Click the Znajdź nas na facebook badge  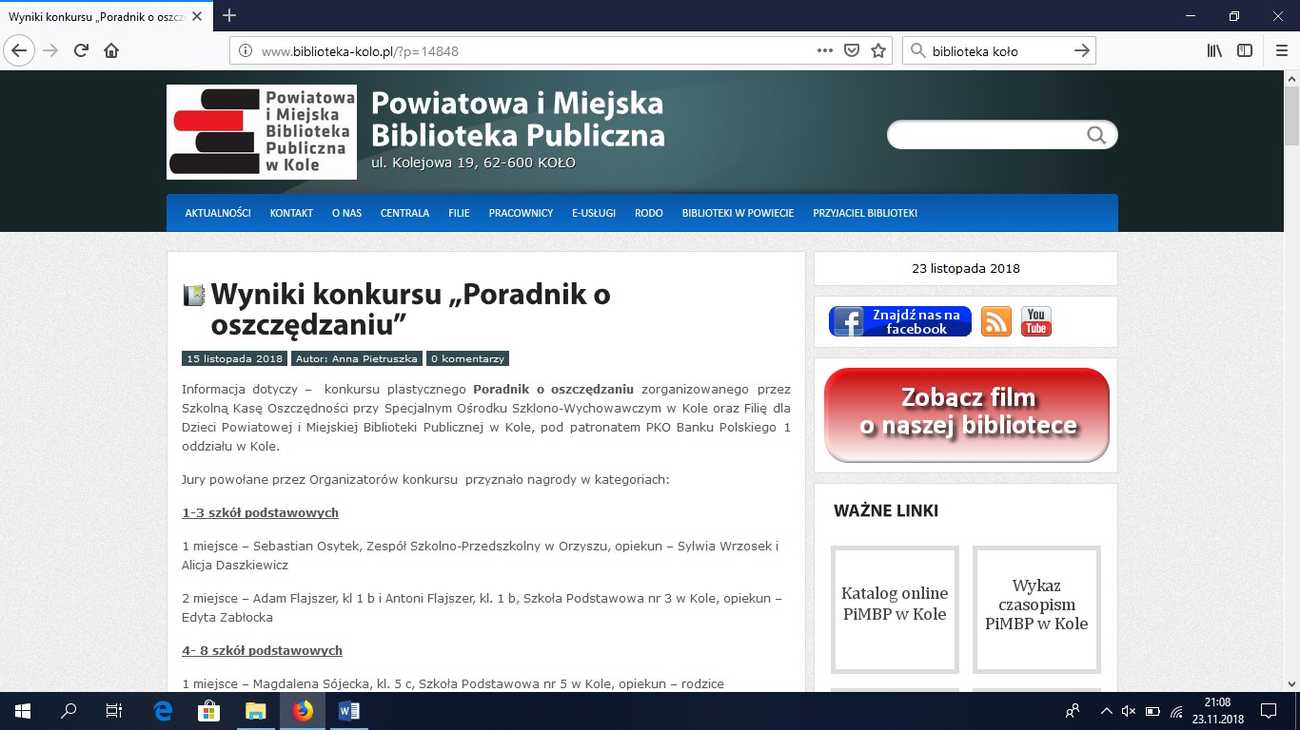(x=900, y=322)
